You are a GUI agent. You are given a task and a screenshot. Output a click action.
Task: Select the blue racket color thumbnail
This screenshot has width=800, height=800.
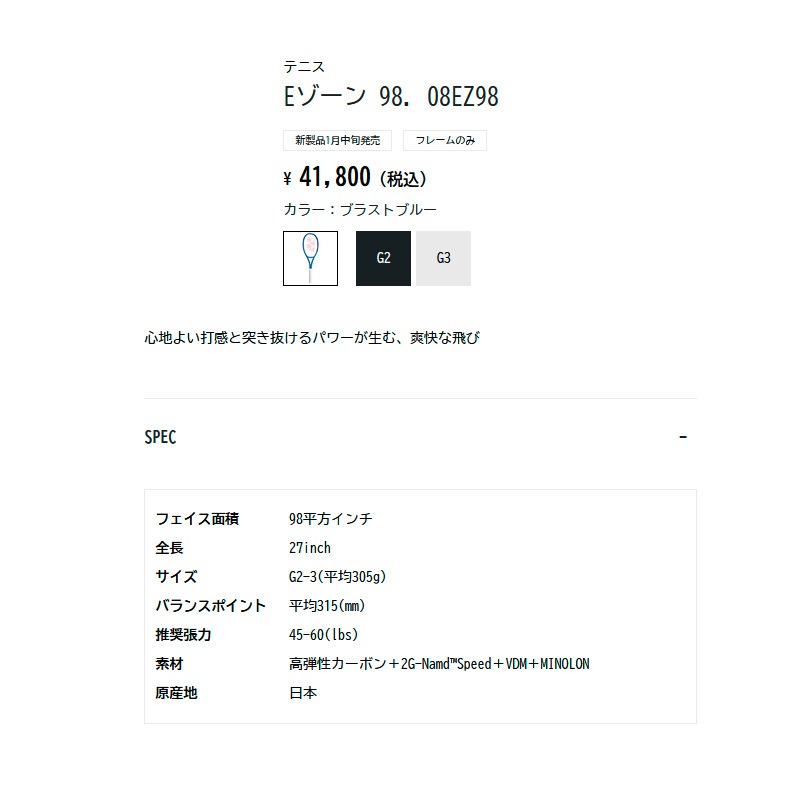click(x=310, y=258)
